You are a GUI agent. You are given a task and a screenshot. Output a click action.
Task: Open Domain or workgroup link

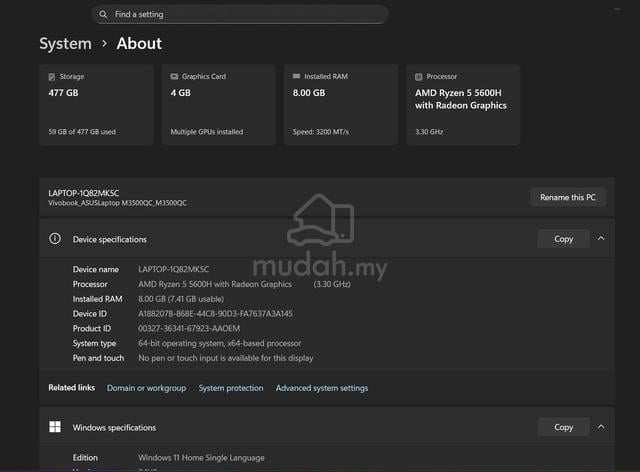(147, 388)
